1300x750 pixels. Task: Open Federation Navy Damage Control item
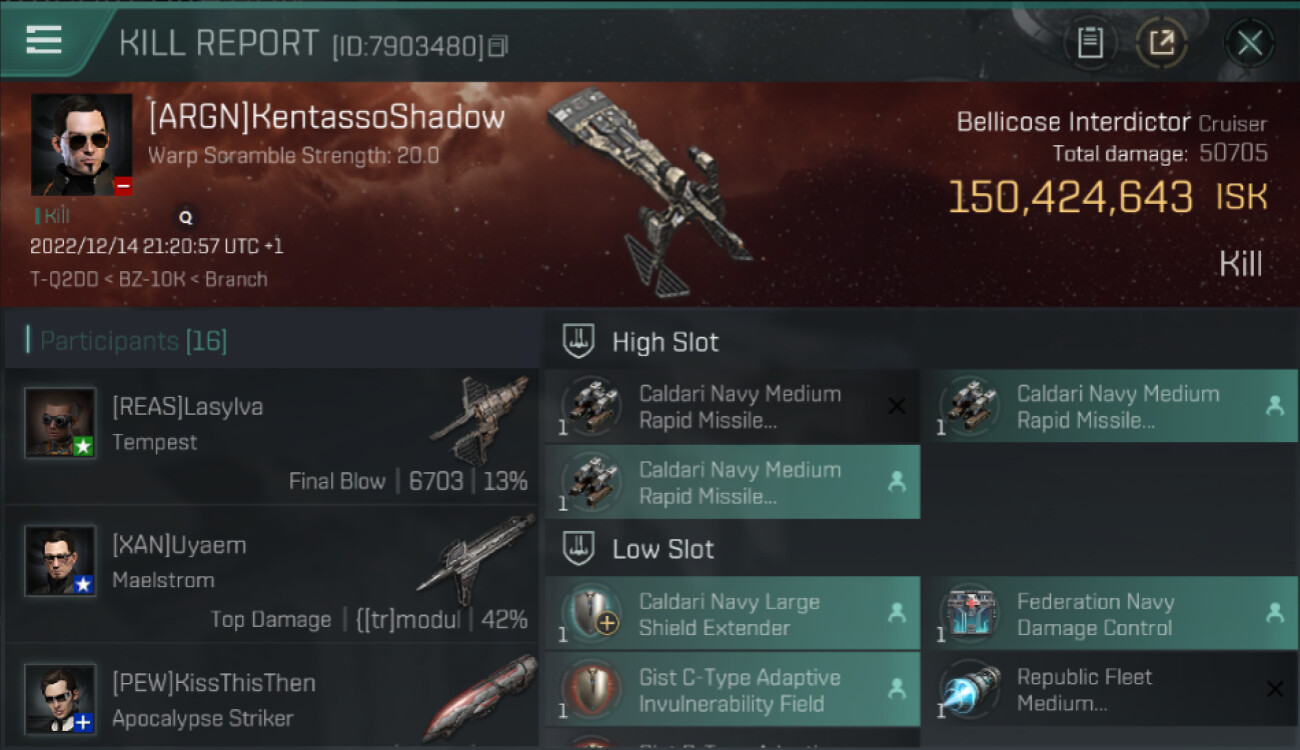pyautogui.click(x=1109, y=613)
